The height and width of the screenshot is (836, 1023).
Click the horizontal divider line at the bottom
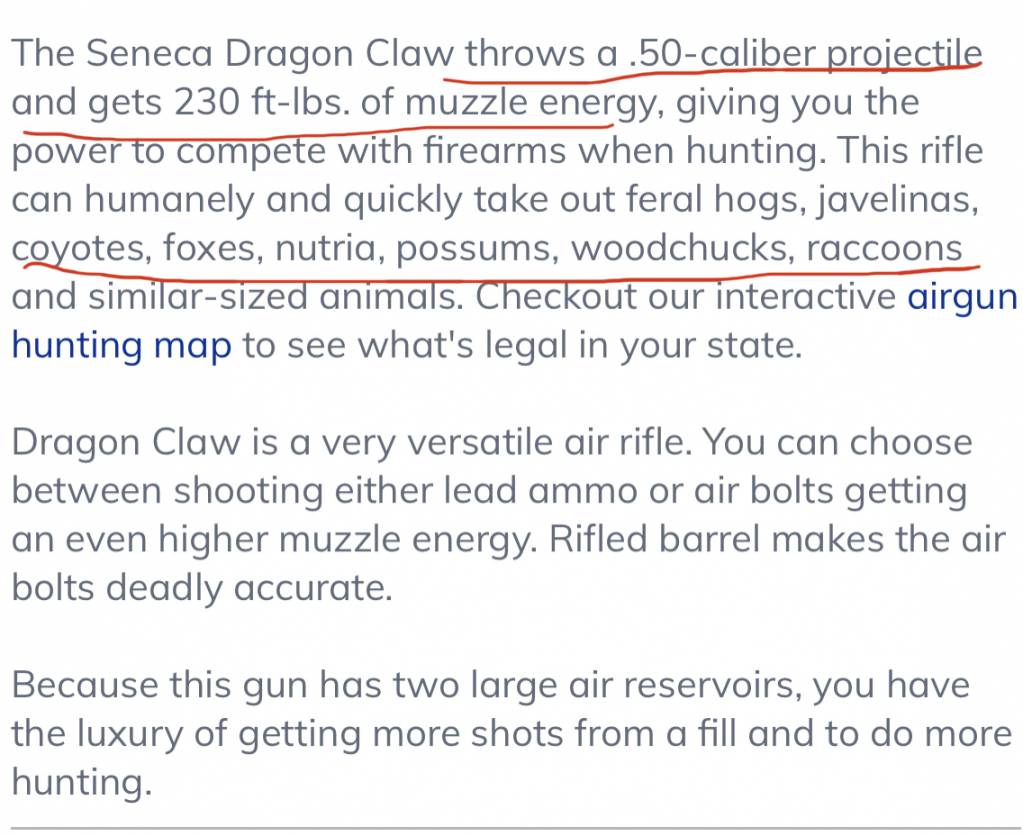tap(512, 829)
